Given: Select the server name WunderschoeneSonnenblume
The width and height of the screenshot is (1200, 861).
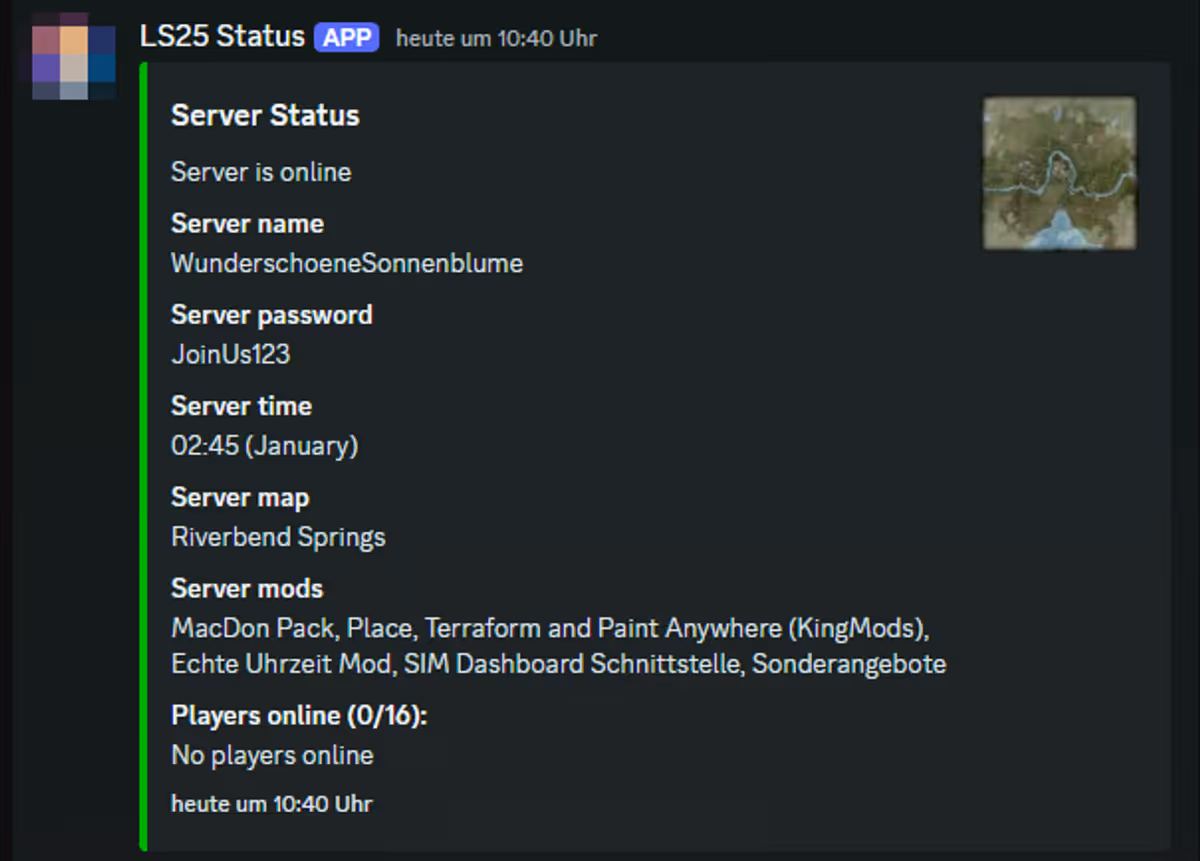Looking at the screenshot, I should [x=347, y=263].
